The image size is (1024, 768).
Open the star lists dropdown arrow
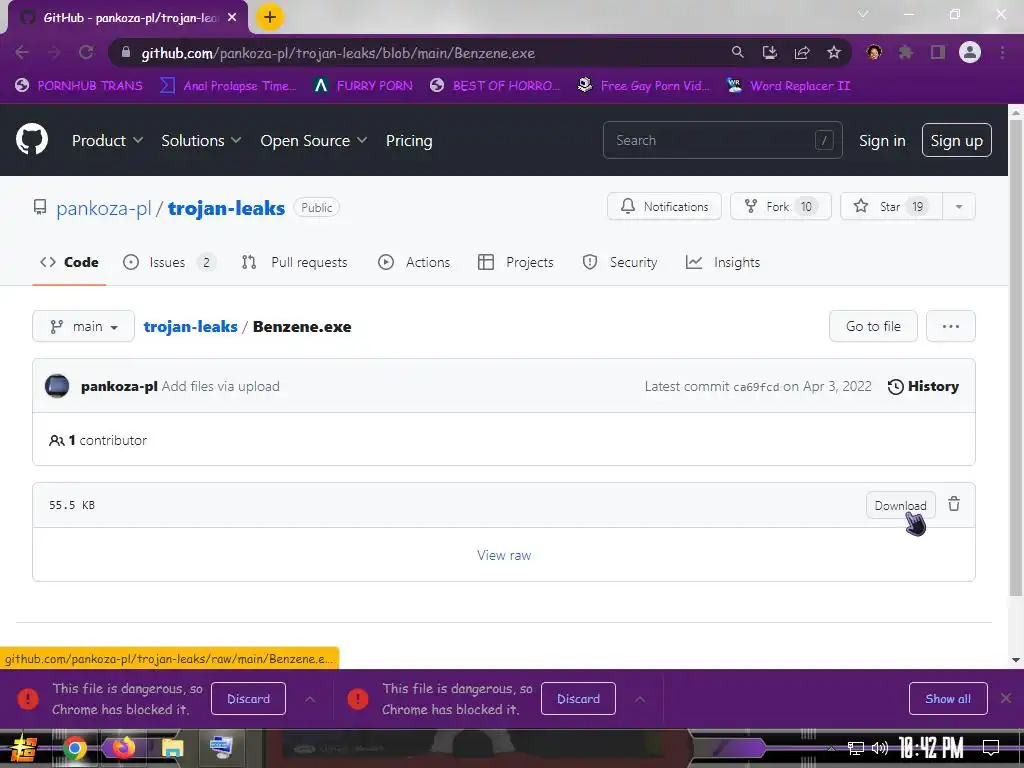[959, 206]
